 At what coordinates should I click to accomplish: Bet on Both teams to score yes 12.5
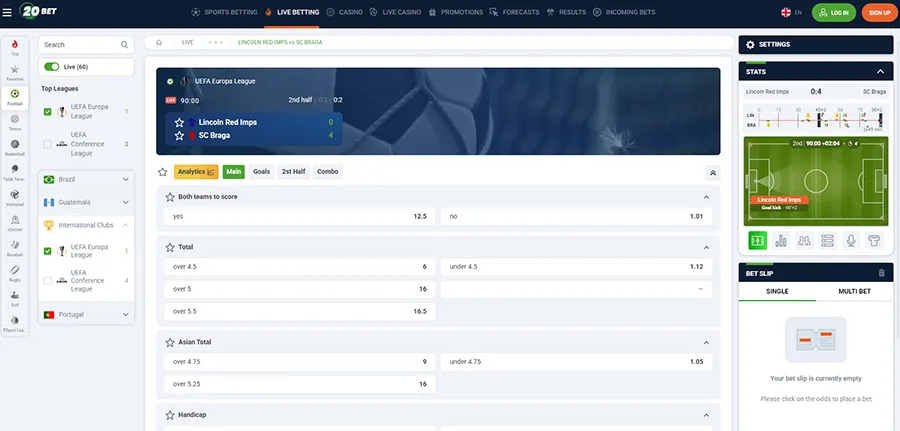point(299,217)
